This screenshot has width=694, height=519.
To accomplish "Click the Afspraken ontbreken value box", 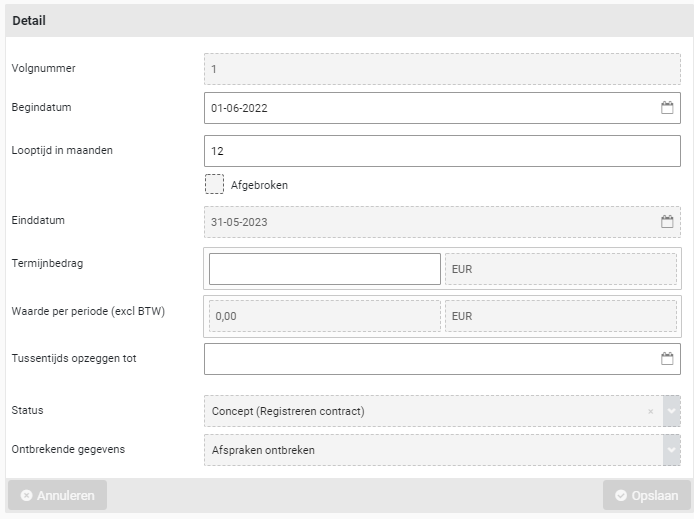I will [x=430, y=450].
